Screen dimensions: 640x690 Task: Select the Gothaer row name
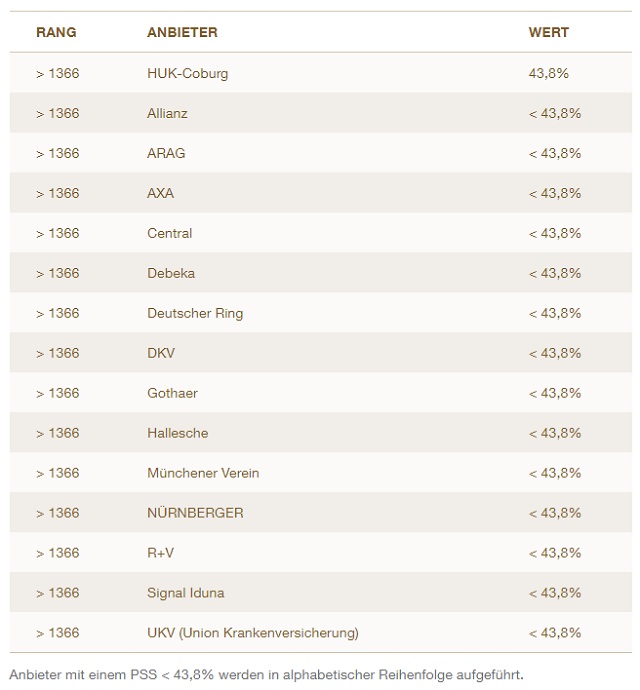[173, 393]
